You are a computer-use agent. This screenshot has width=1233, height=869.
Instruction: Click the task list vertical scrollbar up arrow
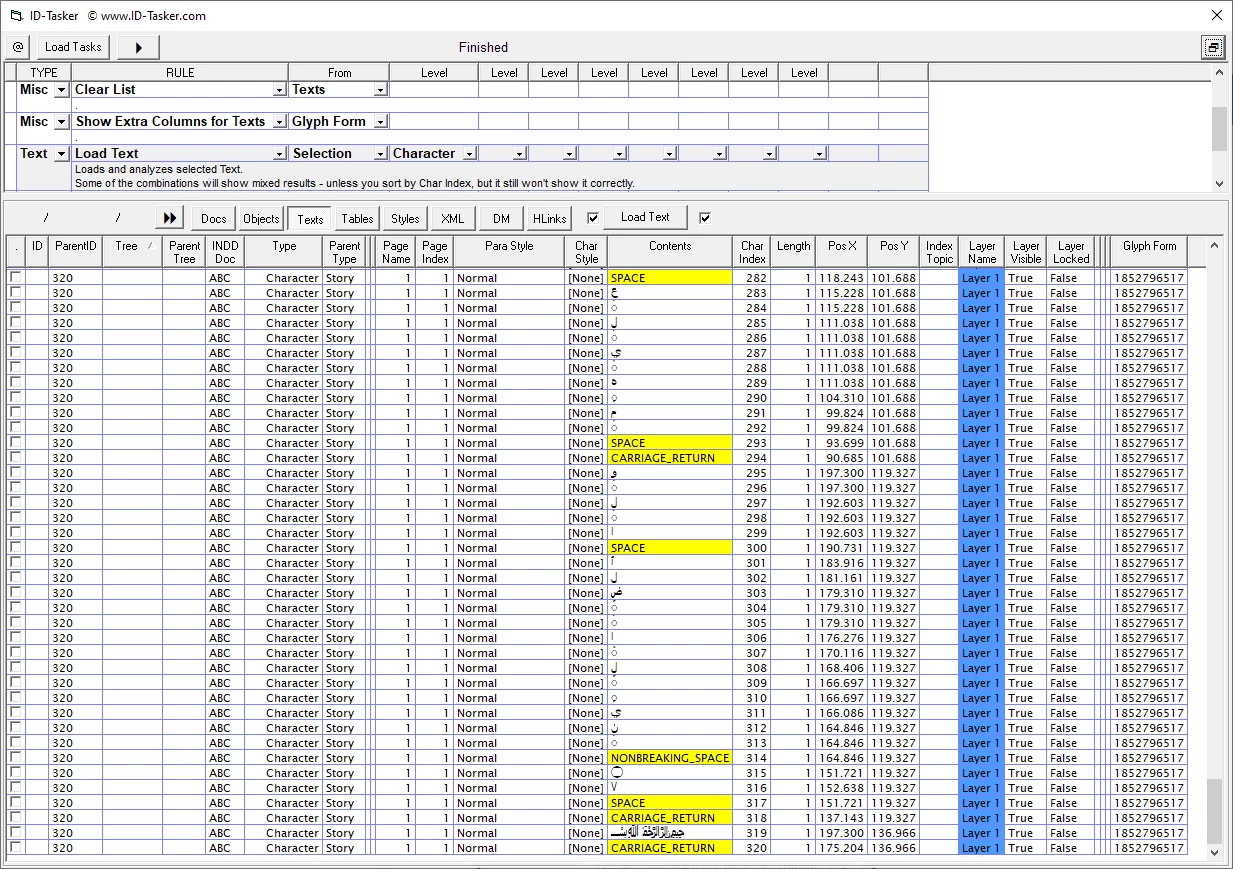click(x=1218, y=71)
